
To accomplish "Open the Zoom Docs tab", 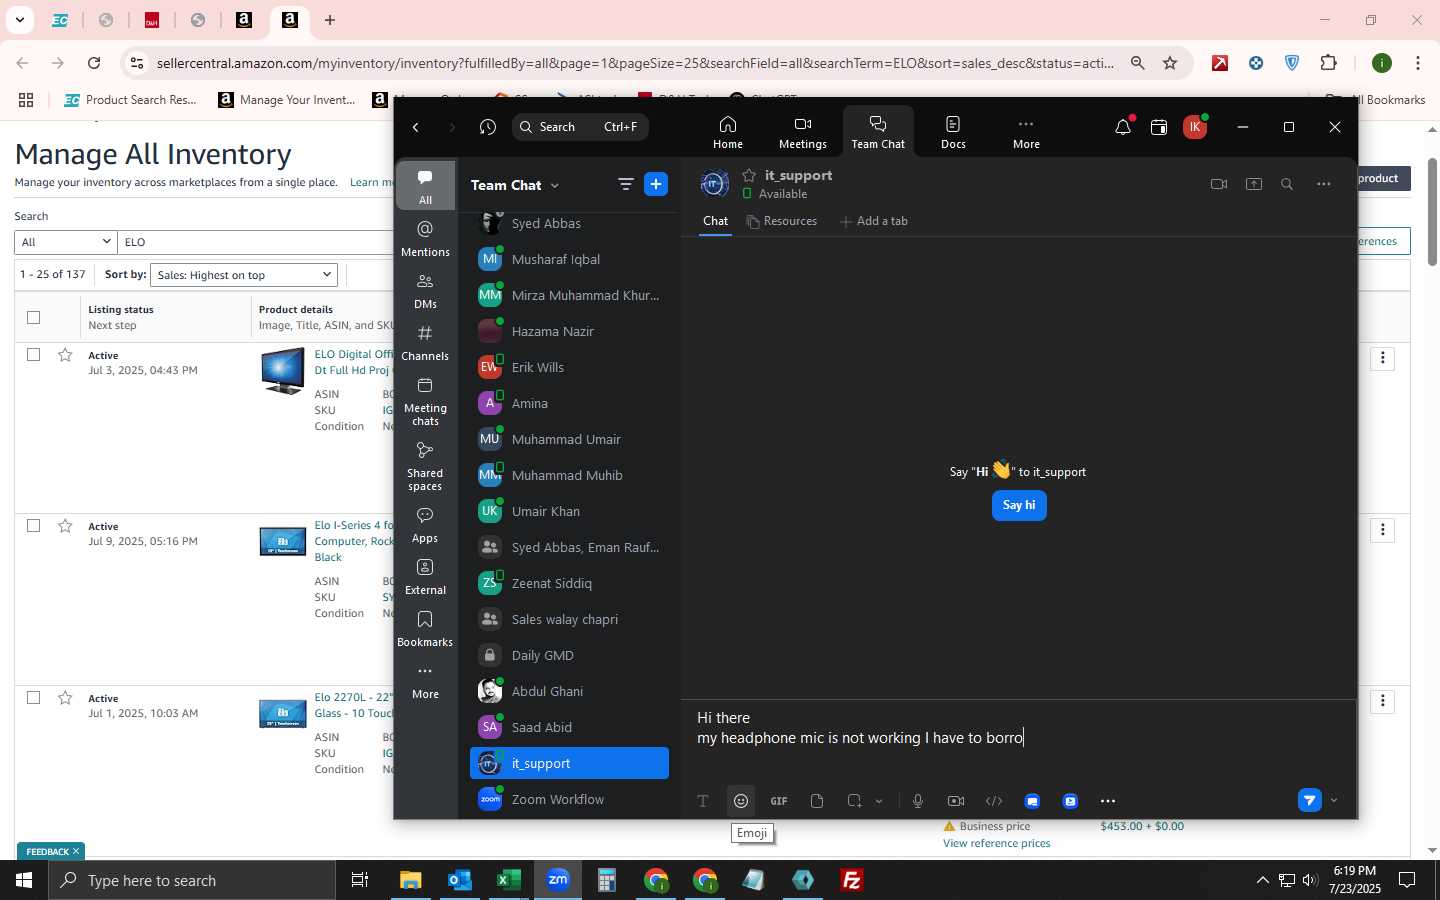I will pos(953,131).
